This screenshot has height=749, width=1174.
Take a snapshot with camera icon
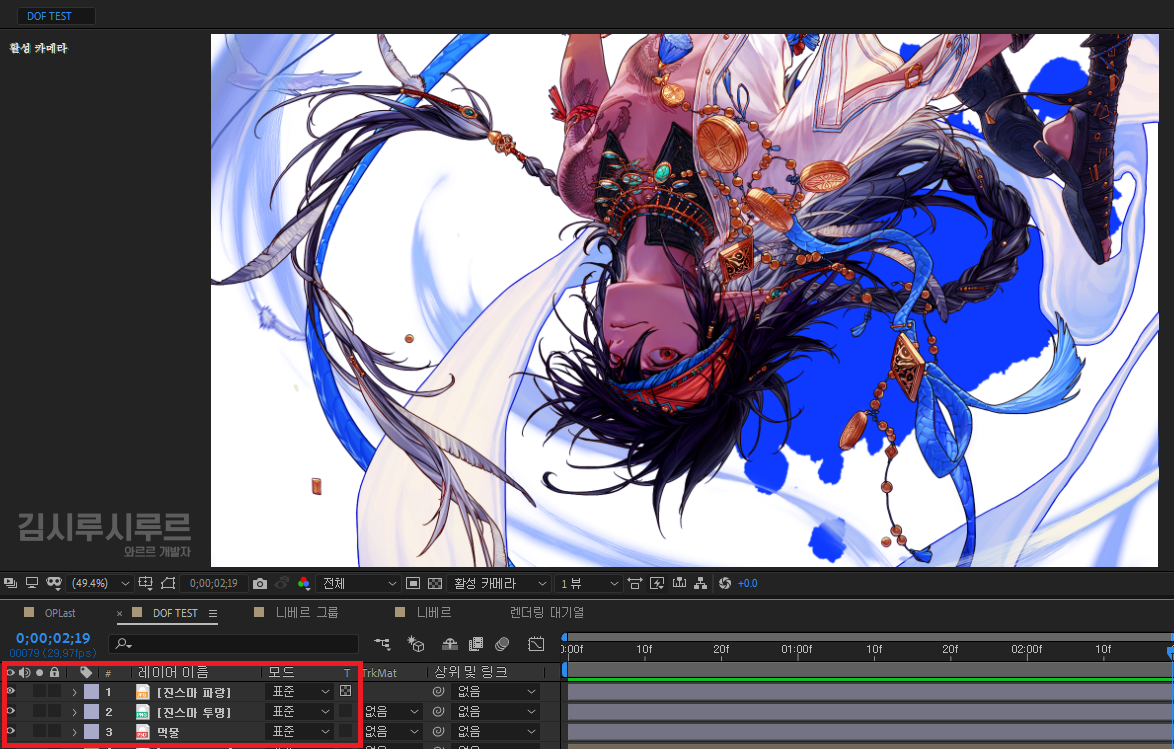260,583
